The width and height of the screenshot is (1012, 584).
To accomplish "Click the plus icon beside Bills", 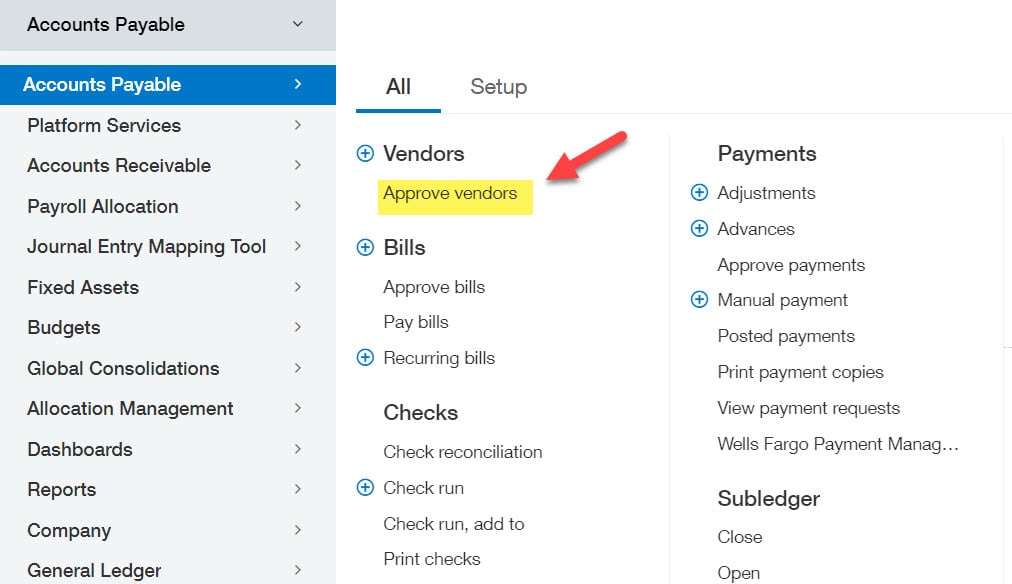I will pyautogui.click(x=365, y=248).
